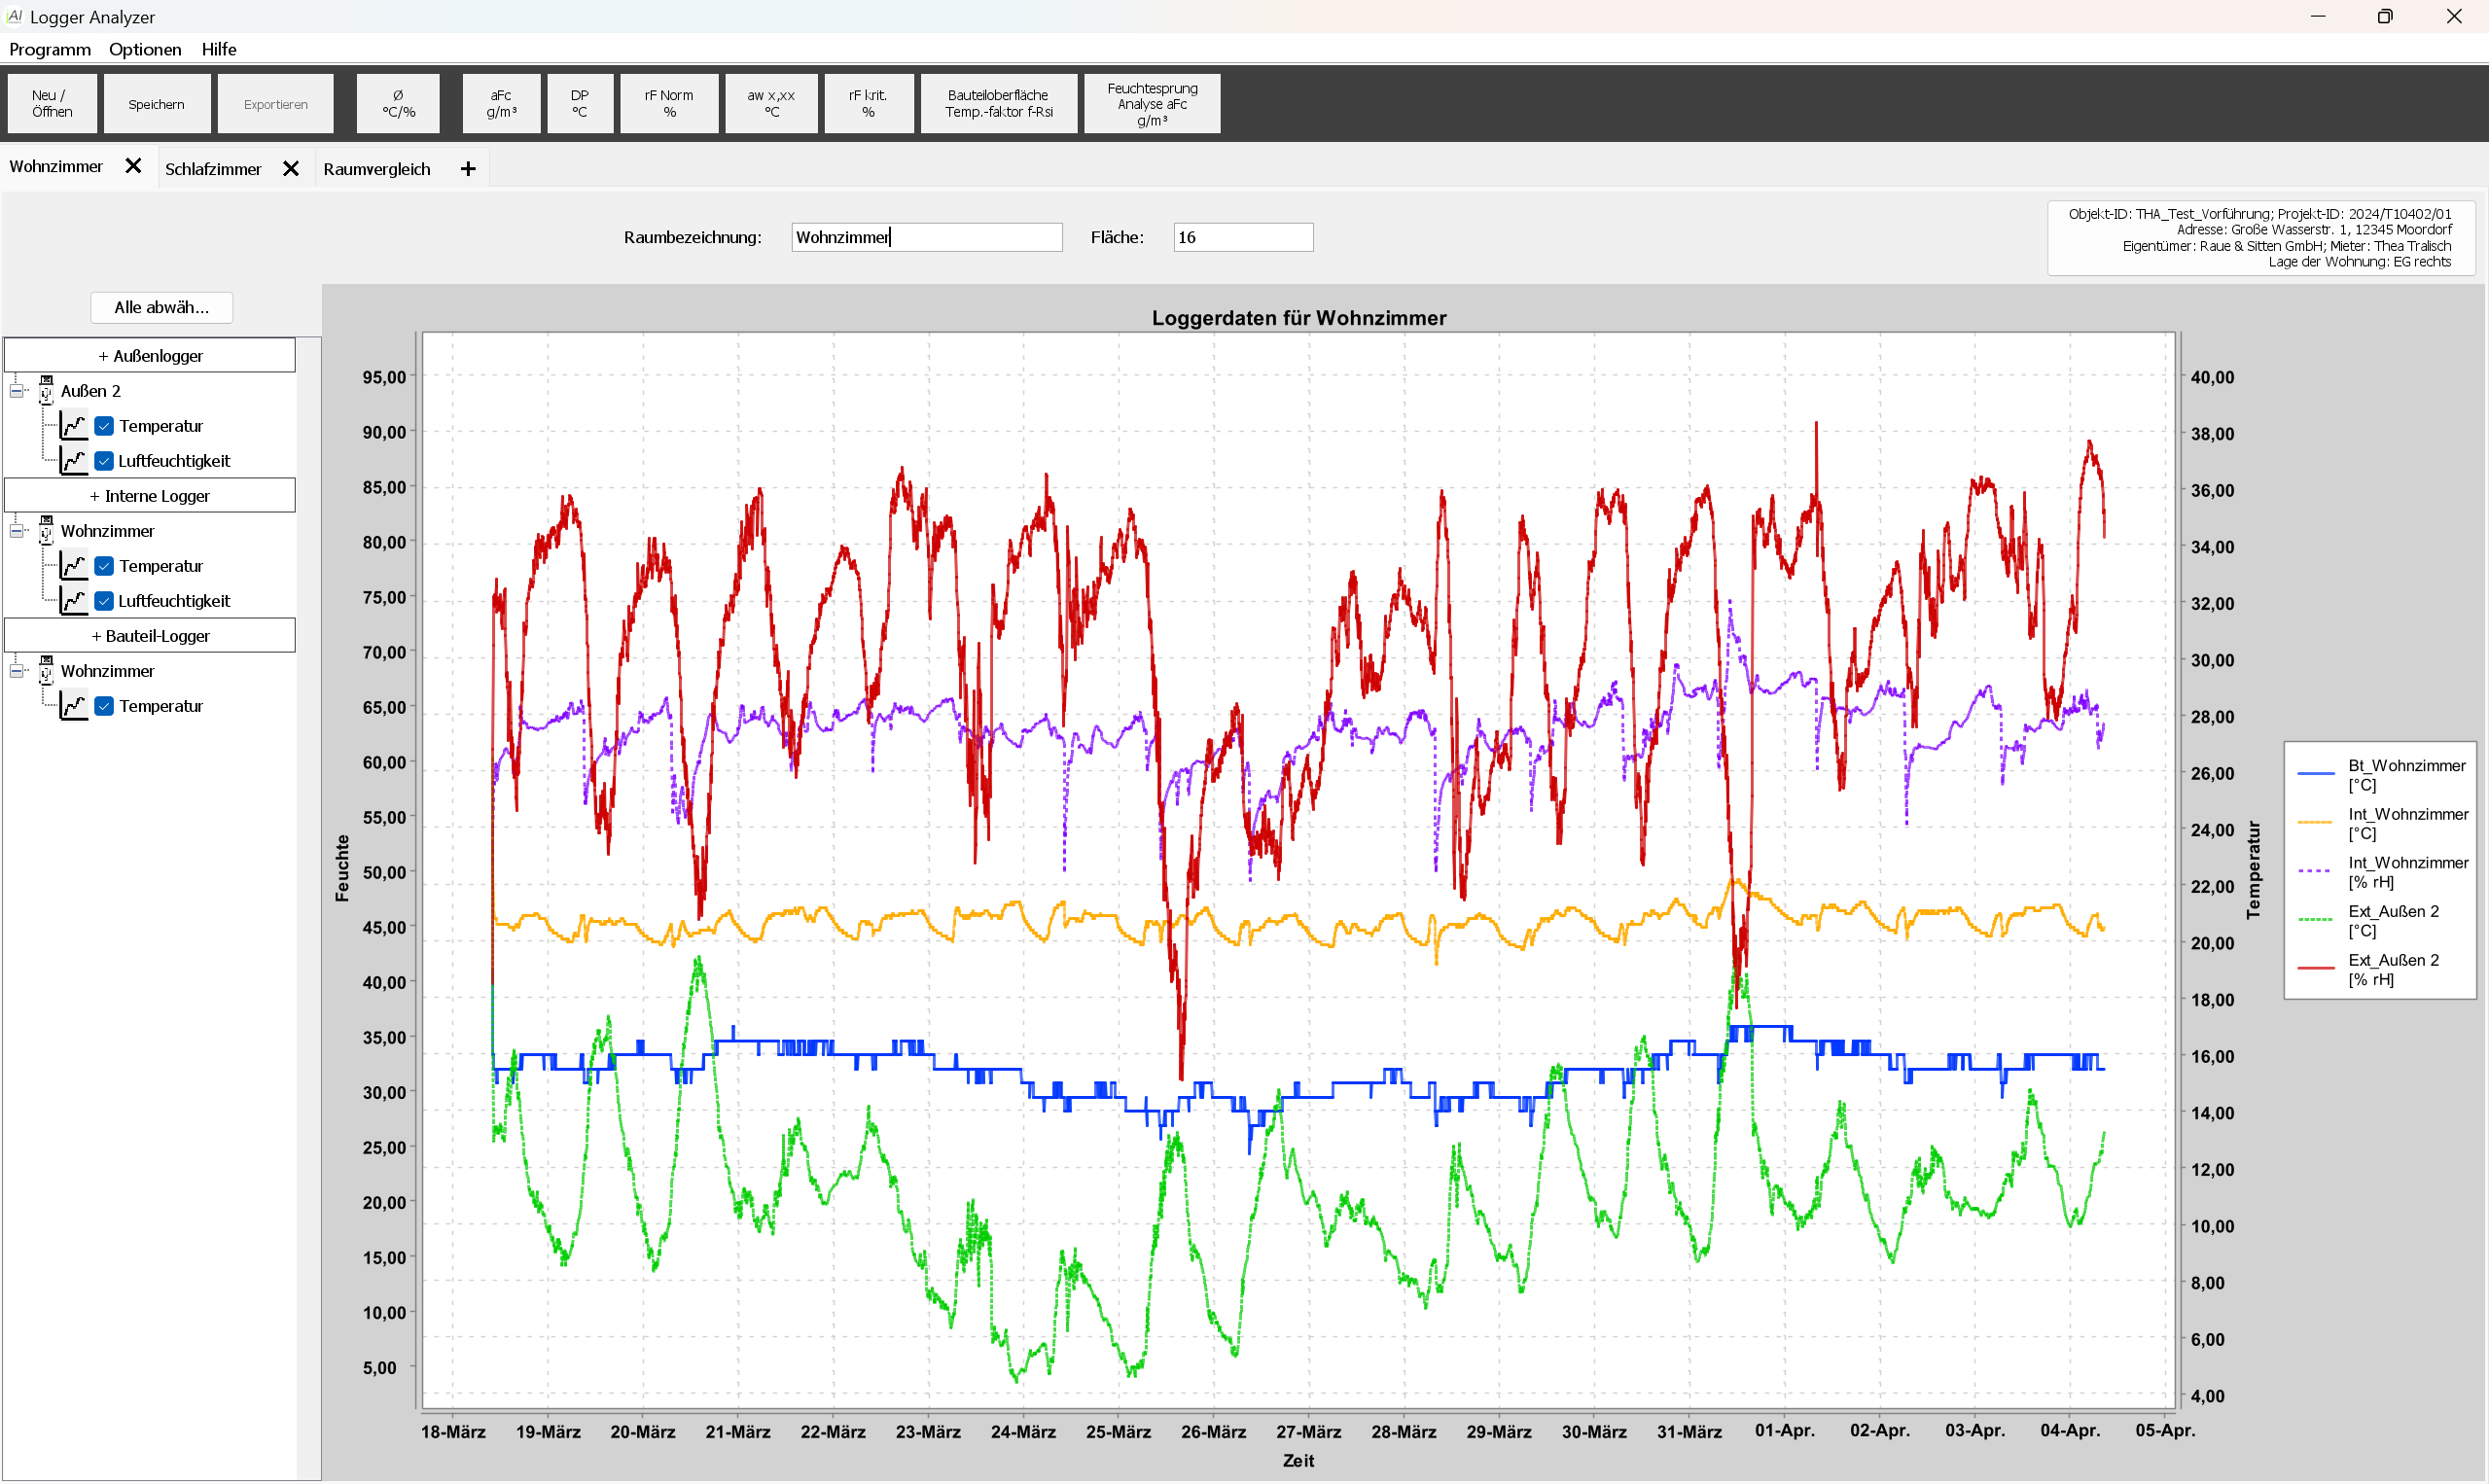The image size is (2489, 1484).
Task: Select the rF krit. % tool
Action: [868, 103]
